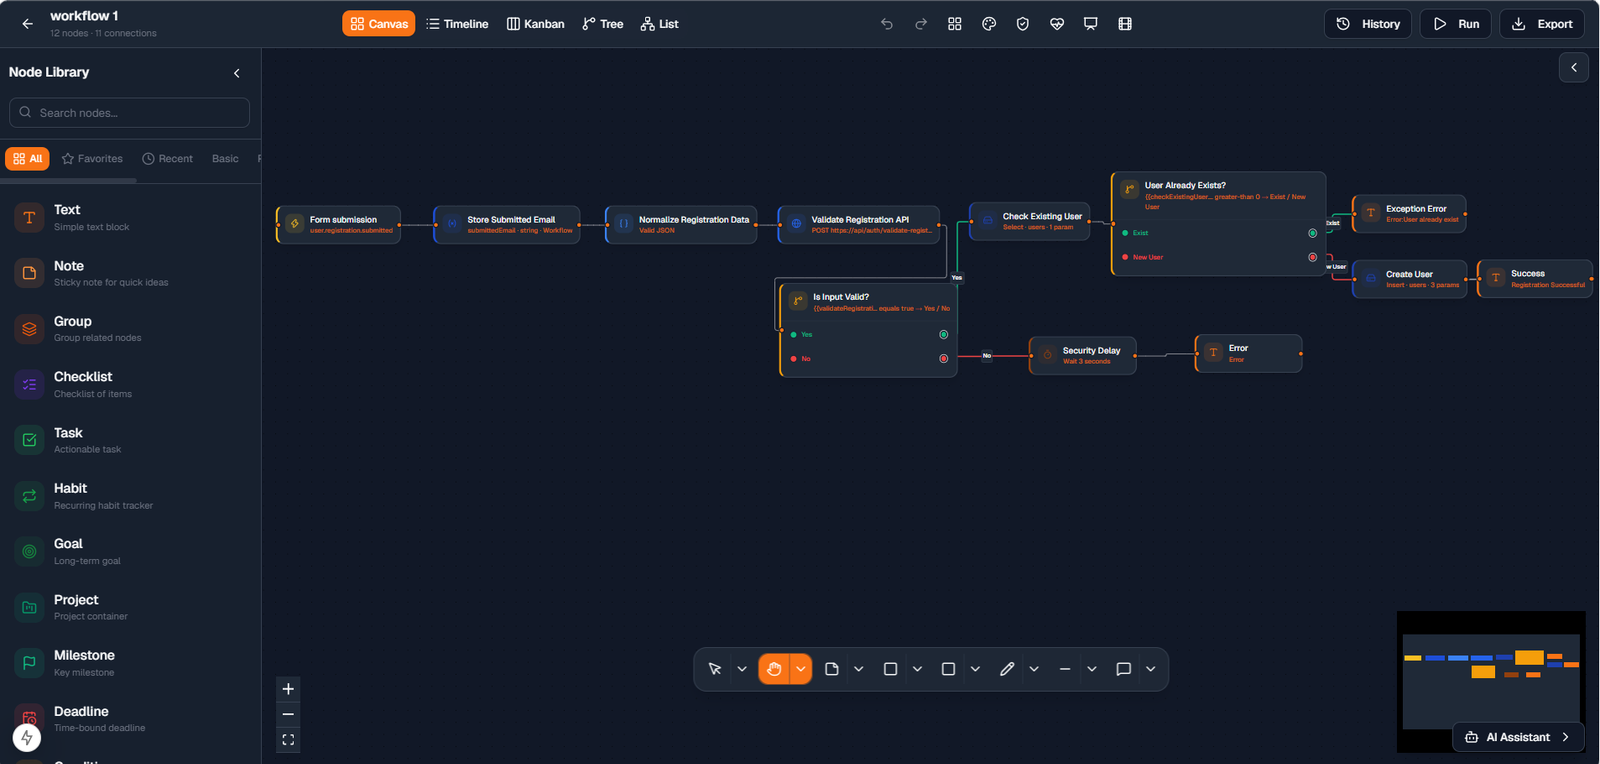
Task: Click the film strip icon in top toolbar
Action: [1125, 24]
